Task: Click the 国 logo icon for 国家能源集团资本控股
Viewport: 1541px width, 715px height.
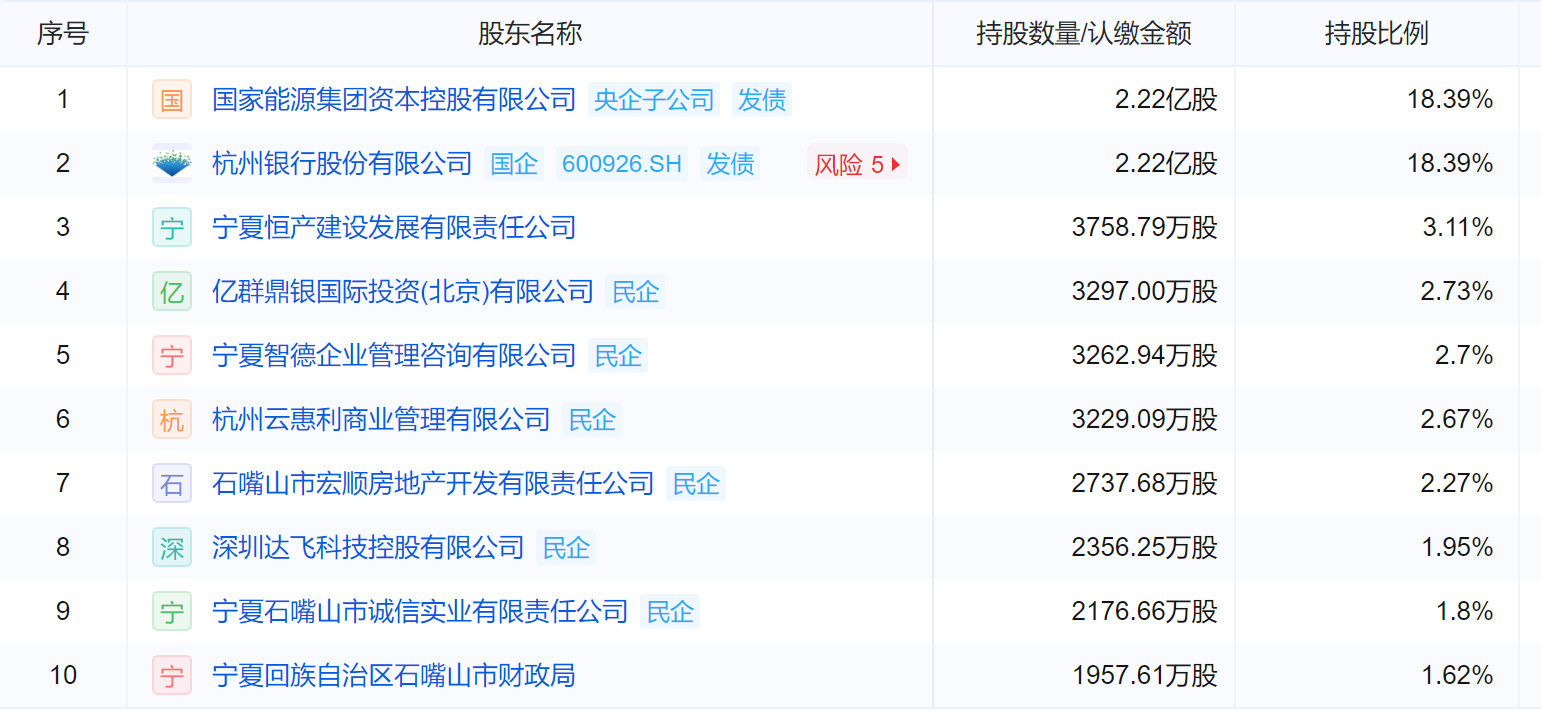Action: (x=172, y=99)
